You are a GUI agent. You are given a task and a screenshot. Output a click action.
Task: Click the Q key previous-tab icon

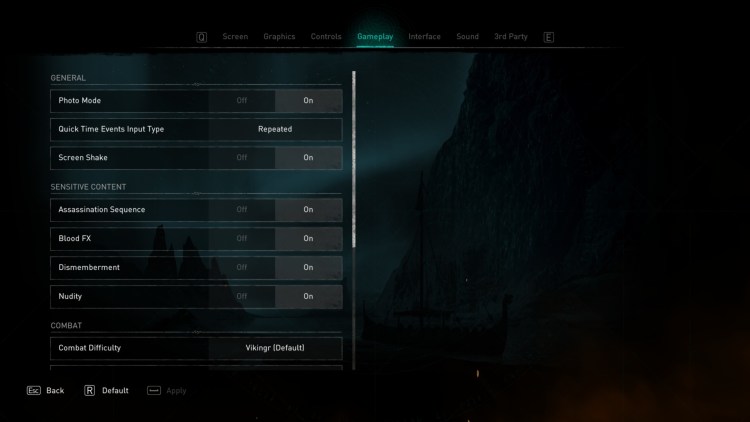click(201, 37)
